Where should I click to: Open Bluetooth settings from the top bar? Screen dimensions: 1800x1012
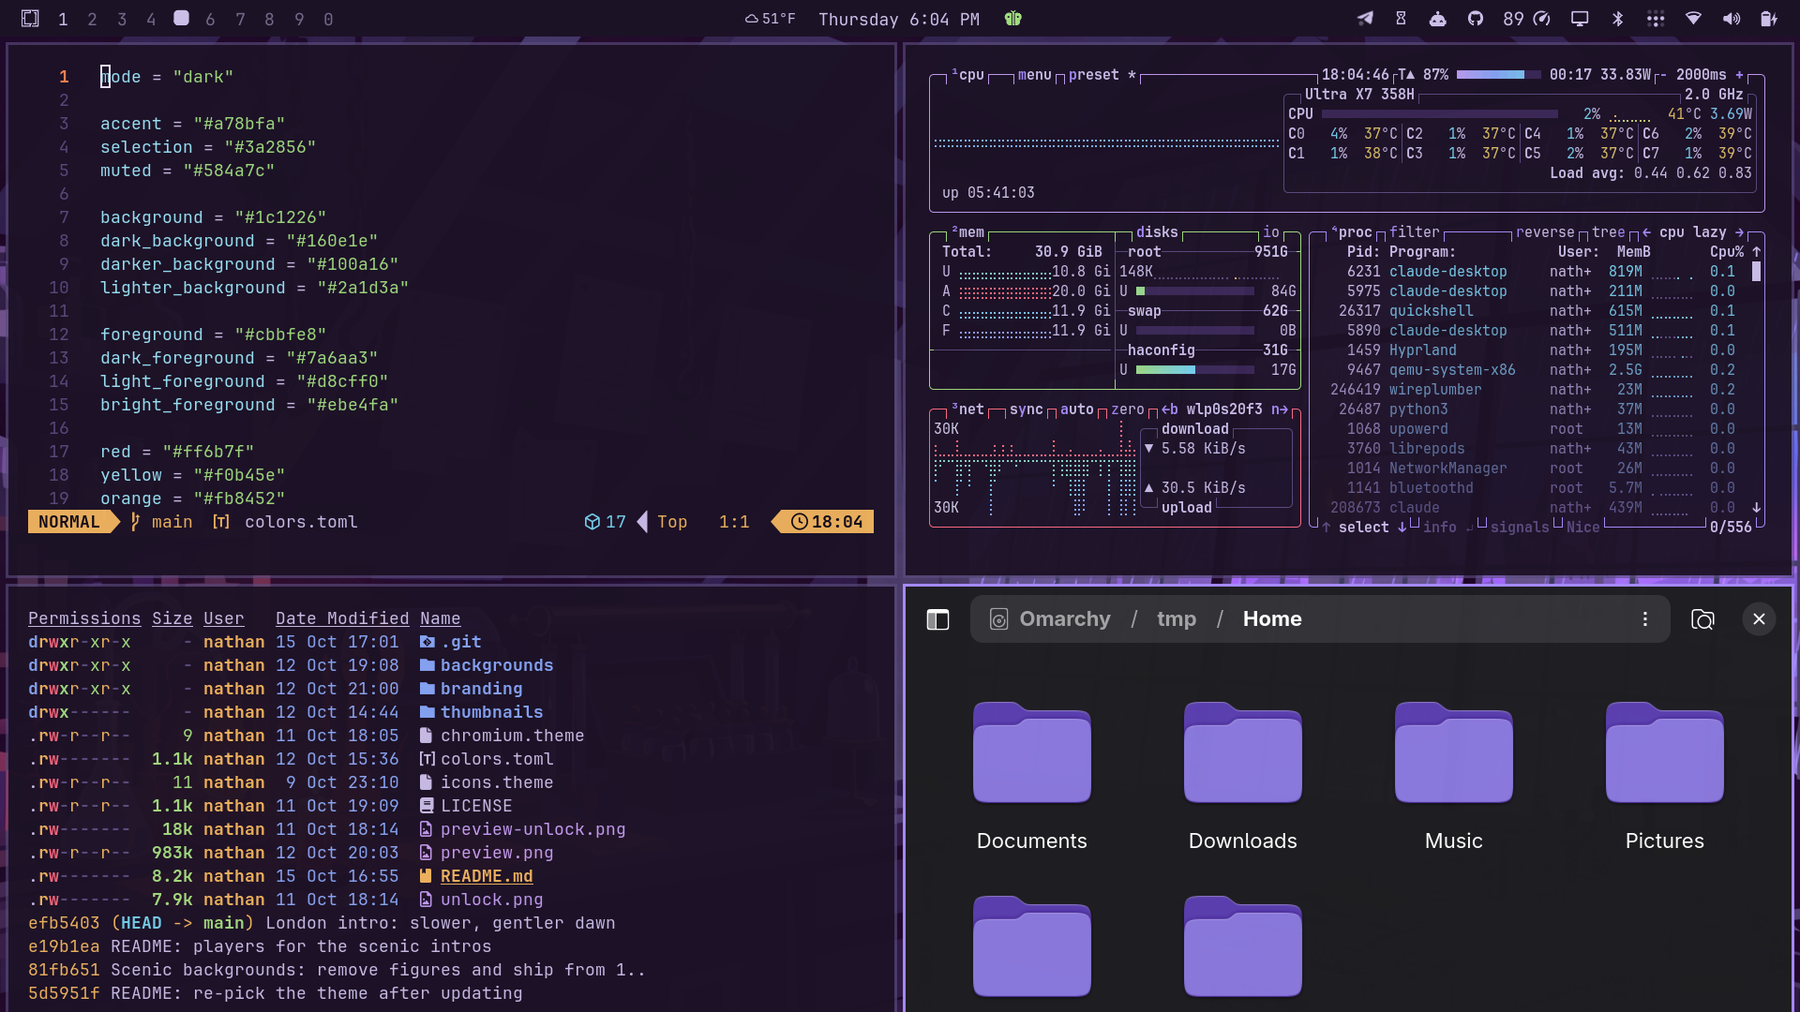[x=1617, y=19]
